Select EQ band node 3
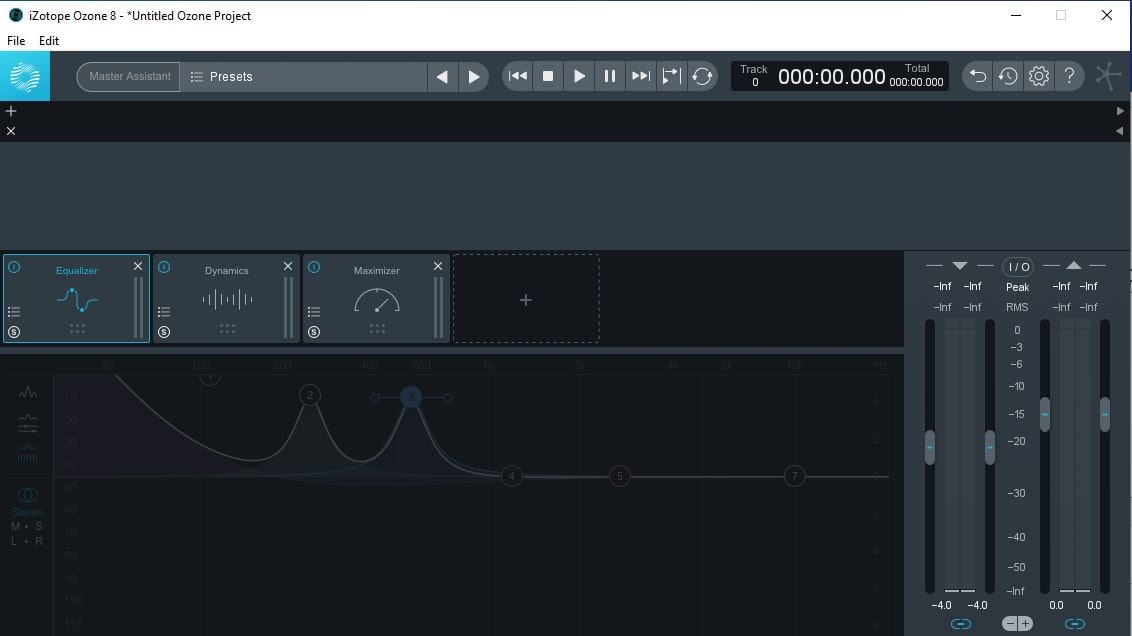 (411, 397)
